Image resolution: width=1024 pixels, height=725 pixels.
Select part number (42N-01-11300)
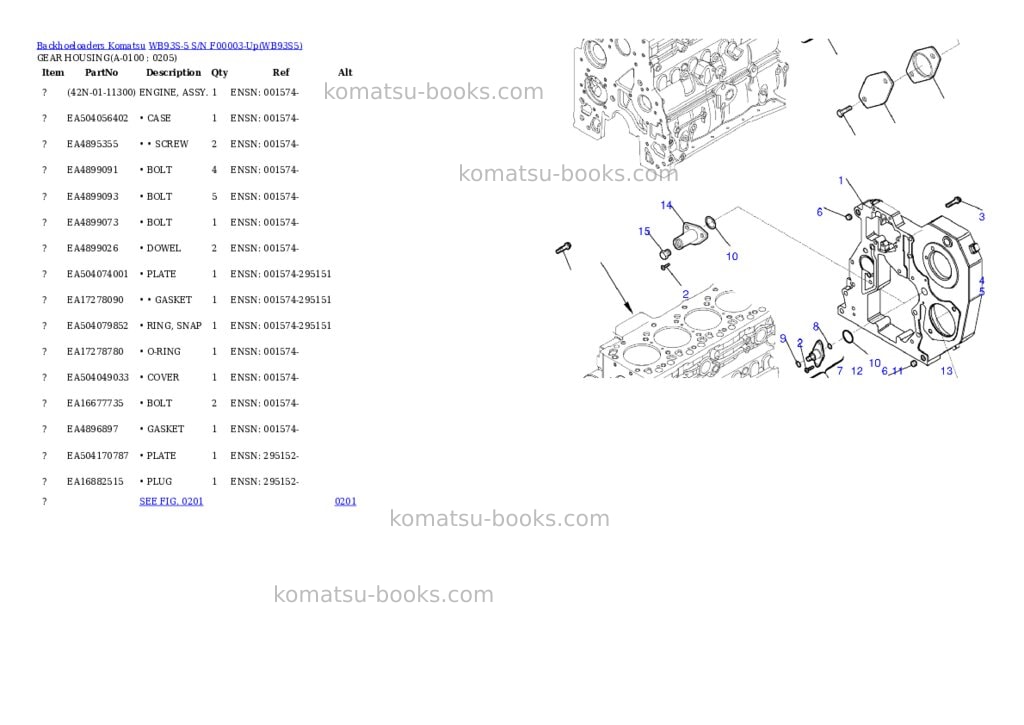pyautogui.click(x=101, y=93)
